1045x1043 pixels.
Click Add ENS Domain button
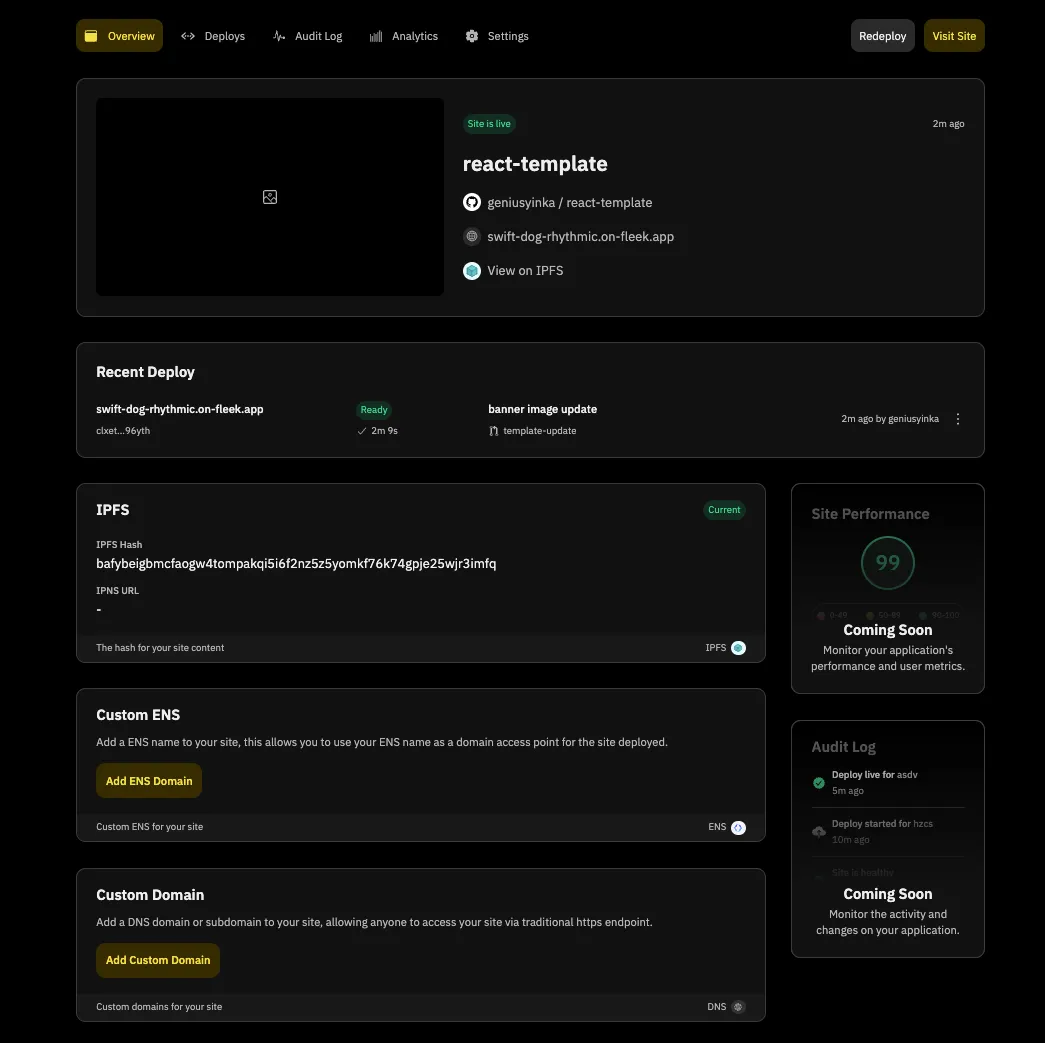coord(149,781)
